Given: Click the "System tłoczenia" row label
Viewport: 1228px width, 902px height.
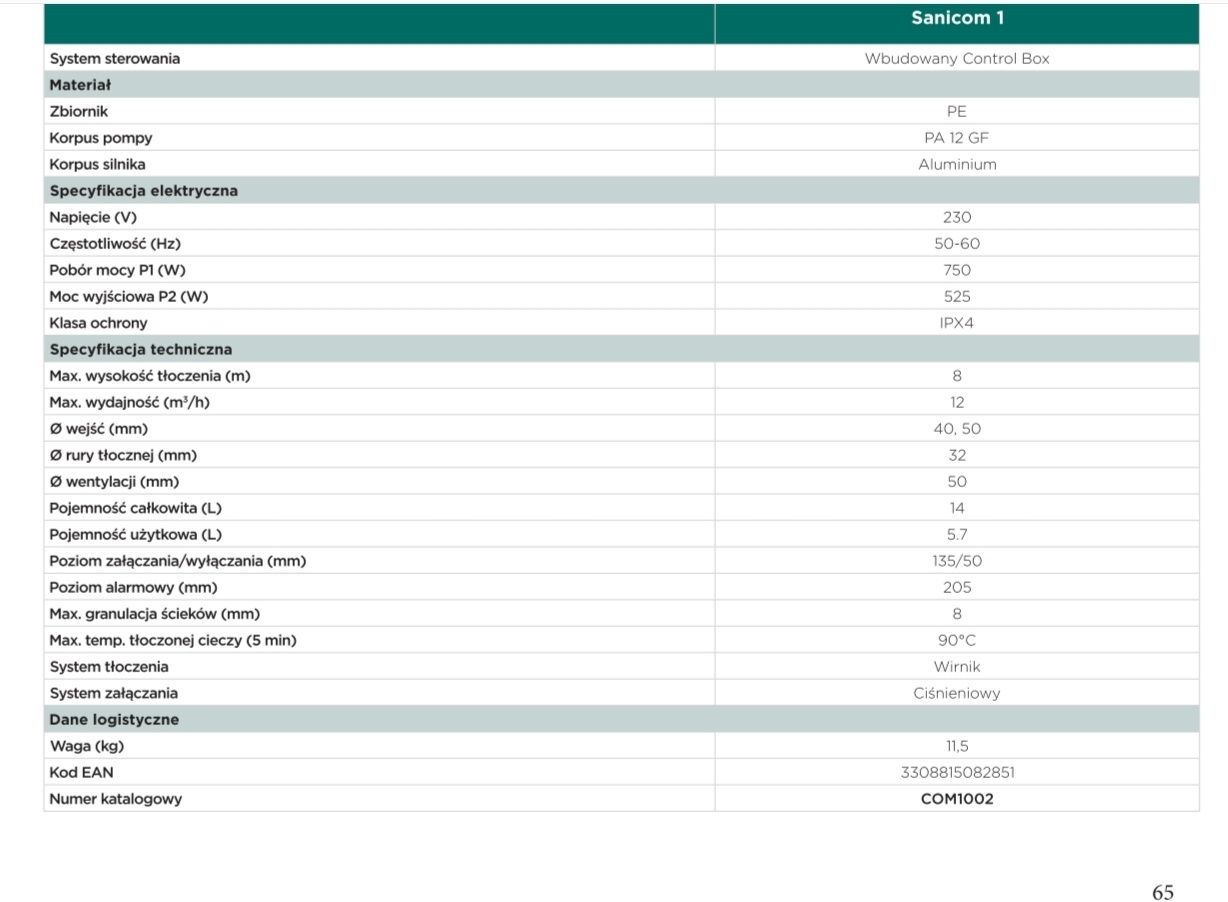Looking at the screenshot, I should [x=109, y=667].
